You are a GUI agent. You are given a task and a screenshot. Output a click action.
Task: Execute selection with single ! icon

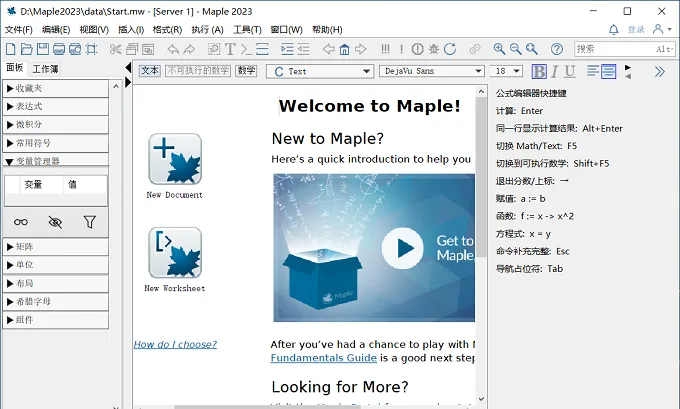402,49
